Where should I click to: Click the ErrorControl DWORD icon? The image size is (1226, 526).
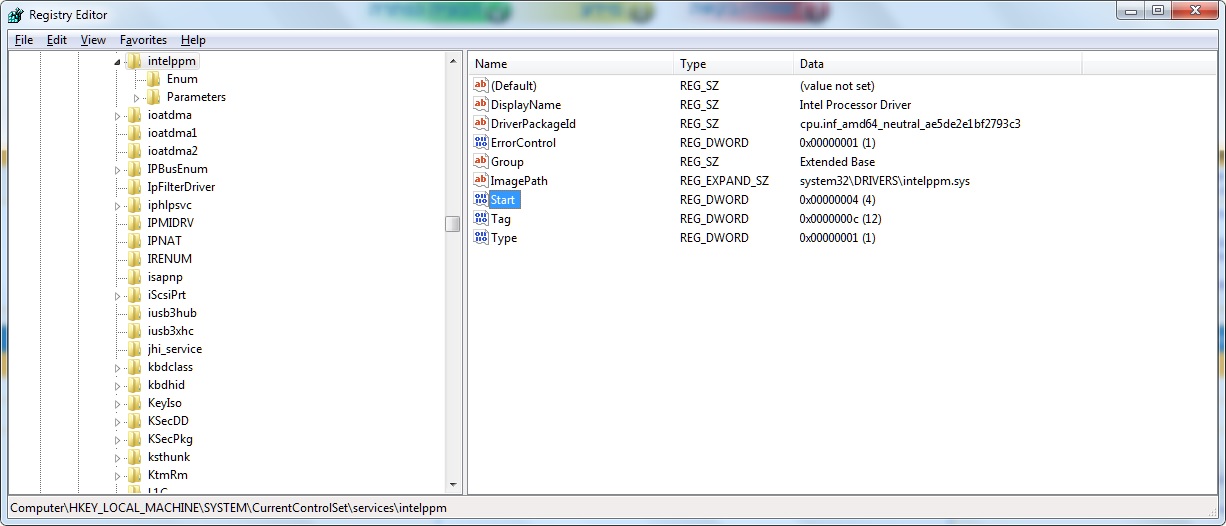(480, 143)
